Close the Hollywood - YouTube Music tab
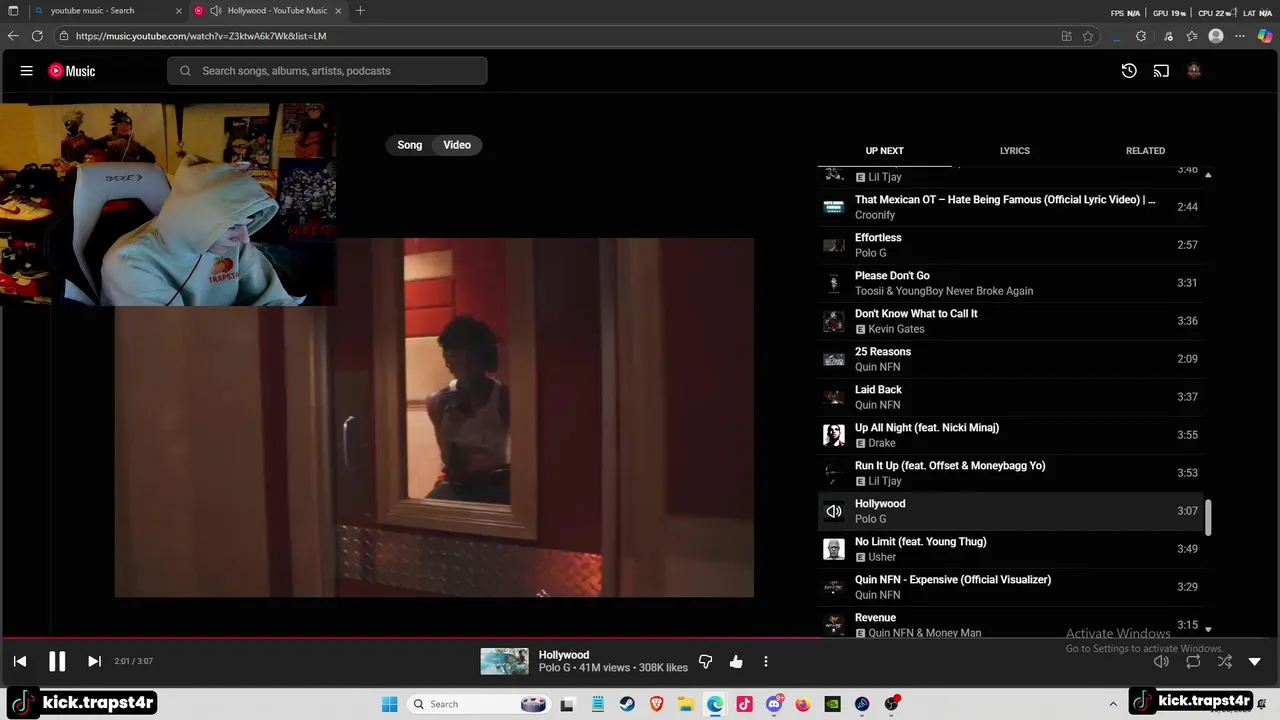 tap(339, 11)
